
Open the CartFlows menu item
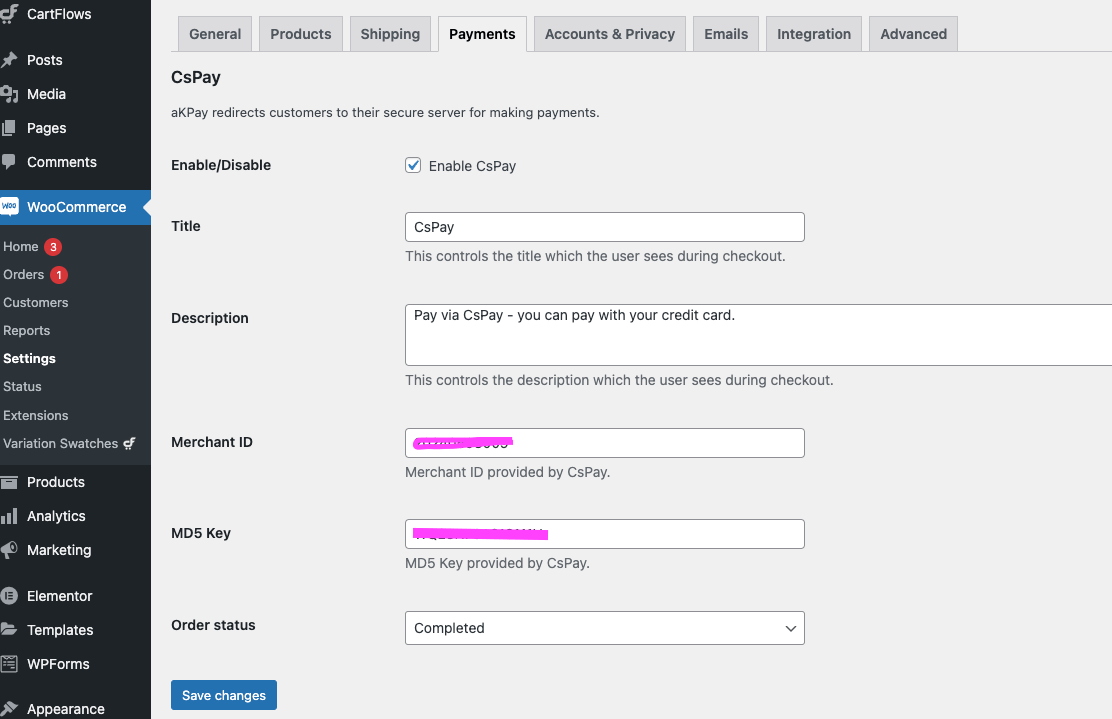coord(59,14)
